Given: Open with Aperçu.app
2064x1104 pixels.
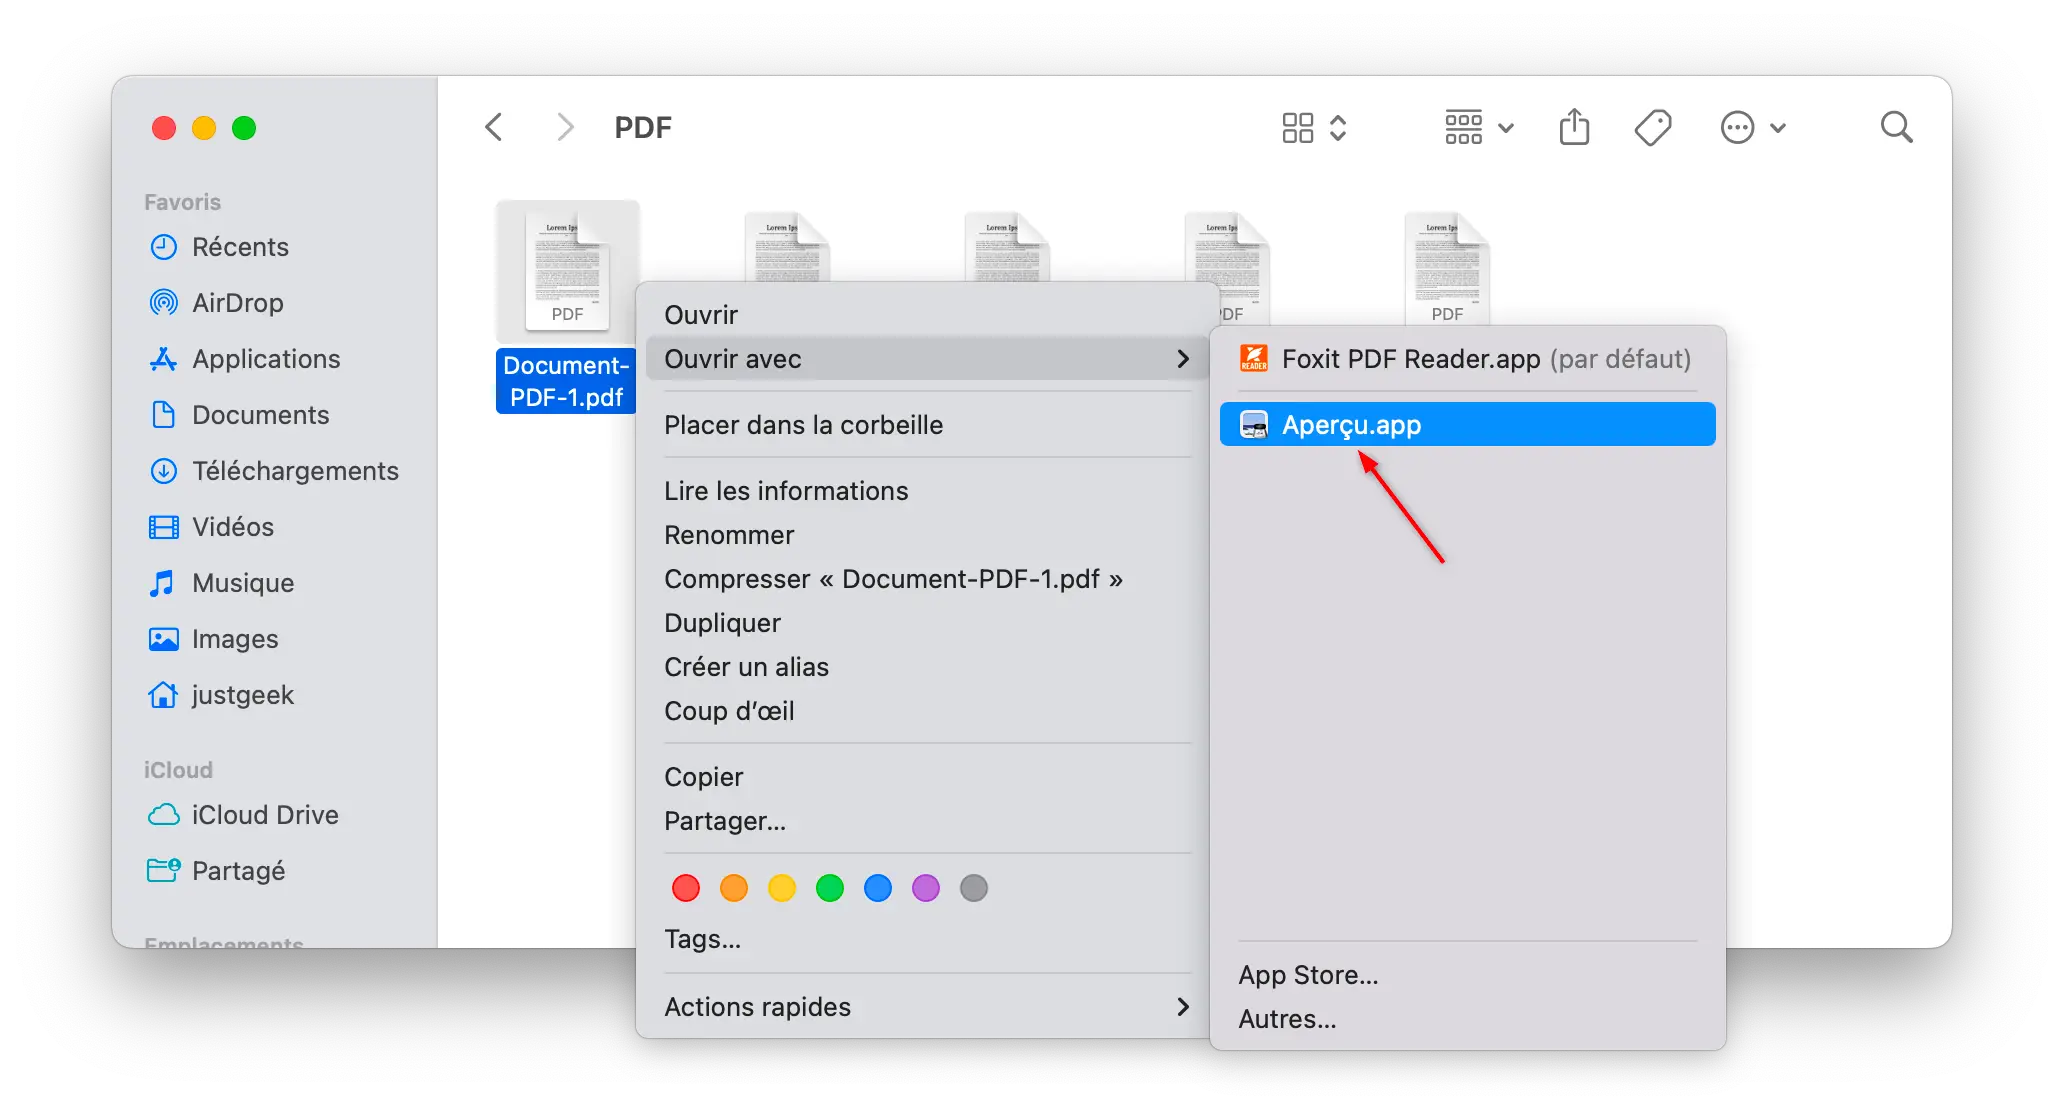Looking at the screenshot, I should pos(1468,424).
